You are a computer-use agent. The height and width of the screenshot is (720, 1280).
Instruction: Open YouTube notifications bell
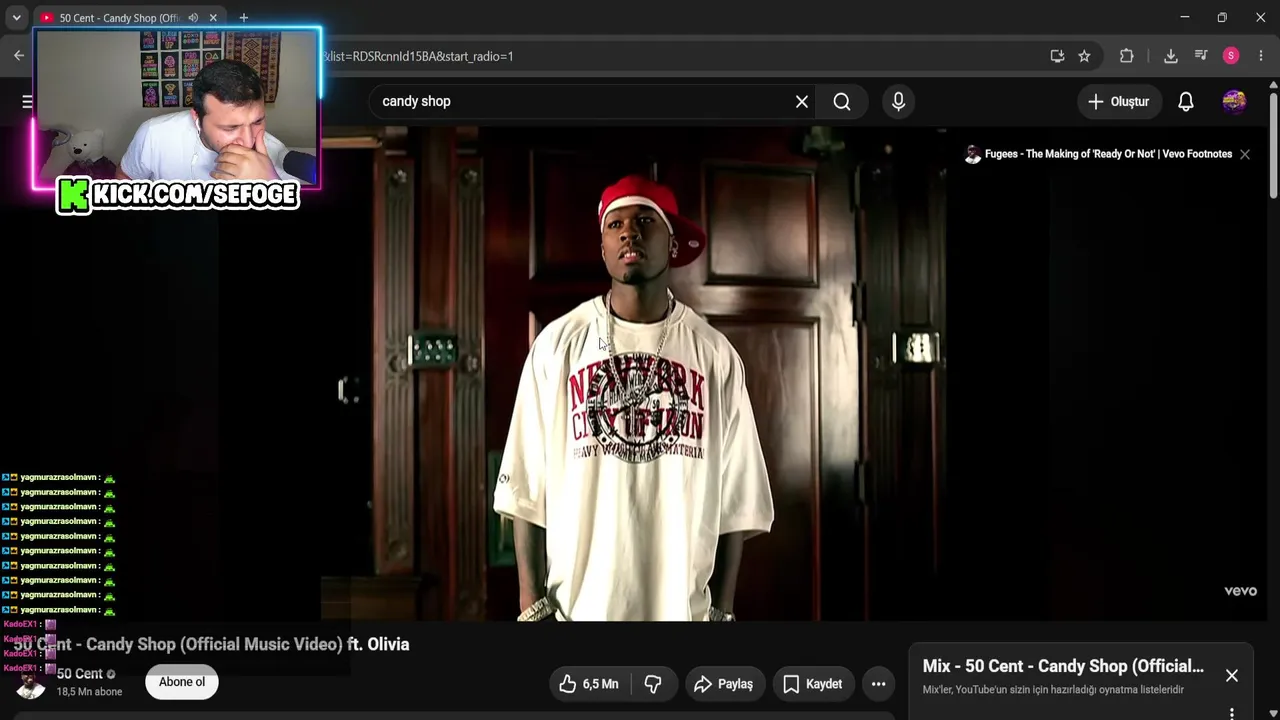(x=1186, y=101)
